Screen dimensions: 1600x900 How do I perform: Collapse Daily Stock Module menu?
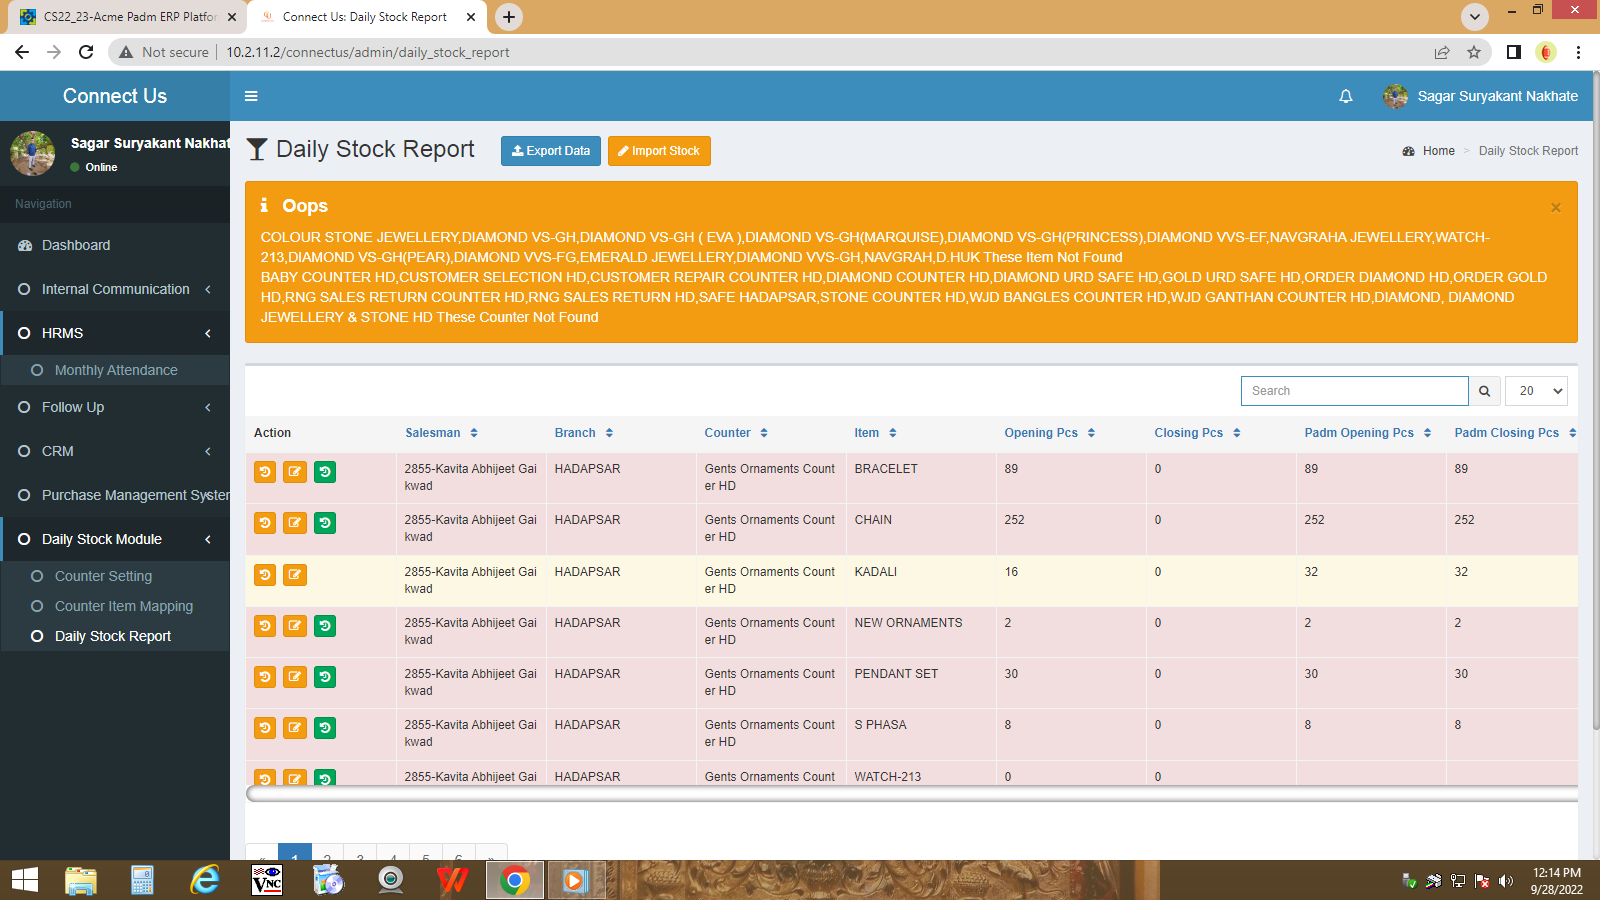point(115,539)
